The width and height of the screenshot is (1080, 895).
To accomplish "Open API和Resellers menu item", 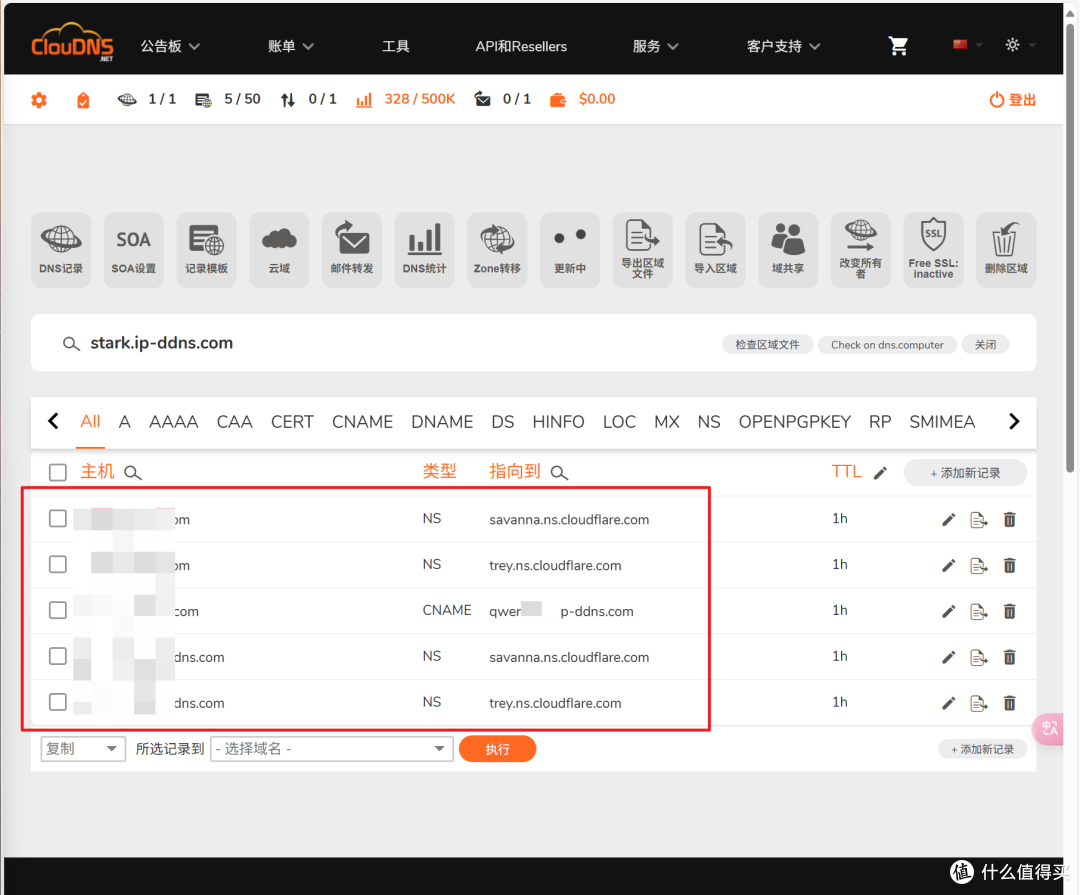I will point(521,46).
